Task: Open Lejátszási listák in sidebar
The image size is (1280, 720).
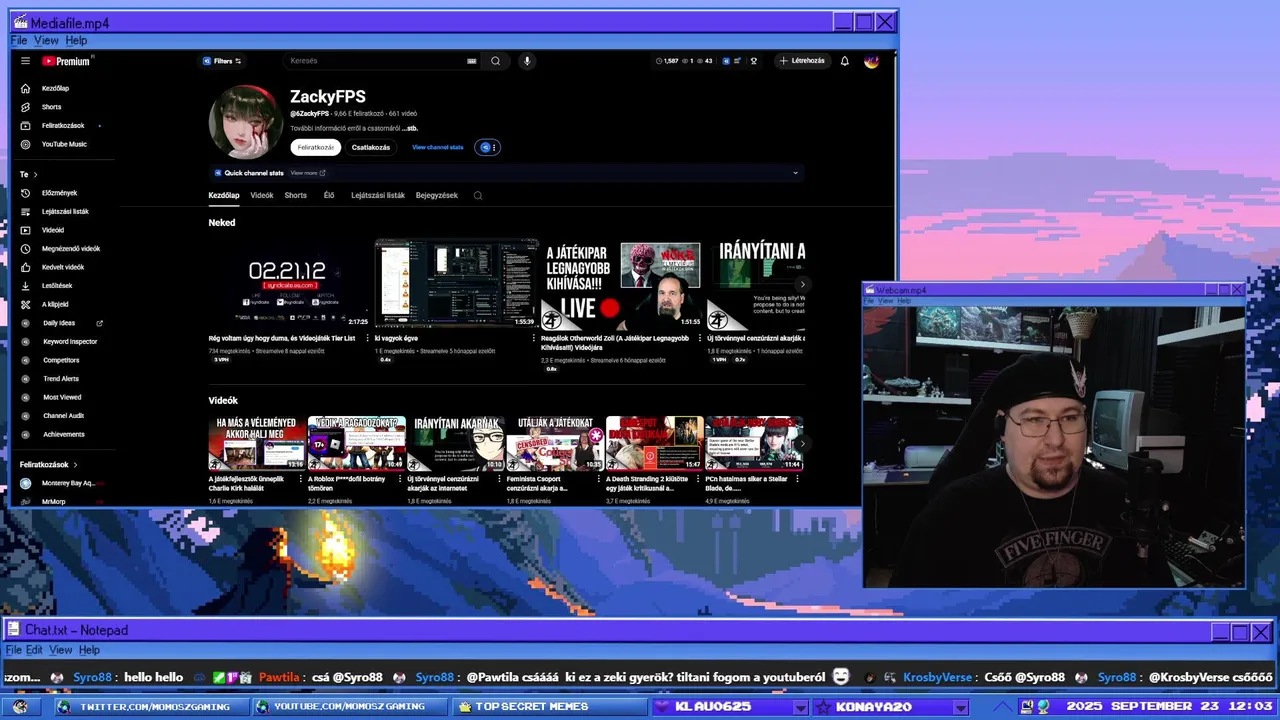Action: point(65,211)
